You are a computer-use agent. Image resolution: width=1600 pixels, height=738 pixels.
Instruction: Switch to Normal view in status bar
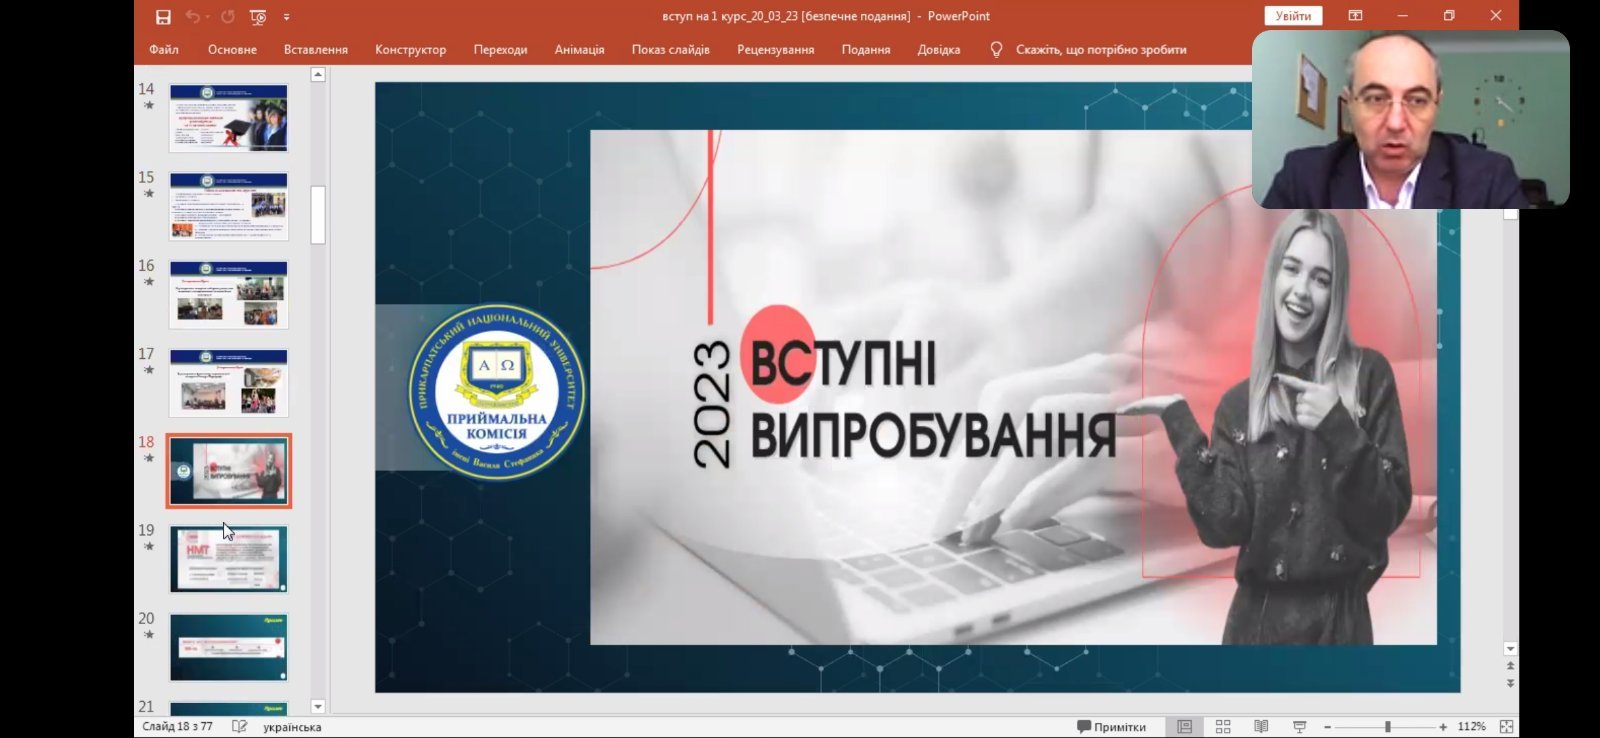1185,727
